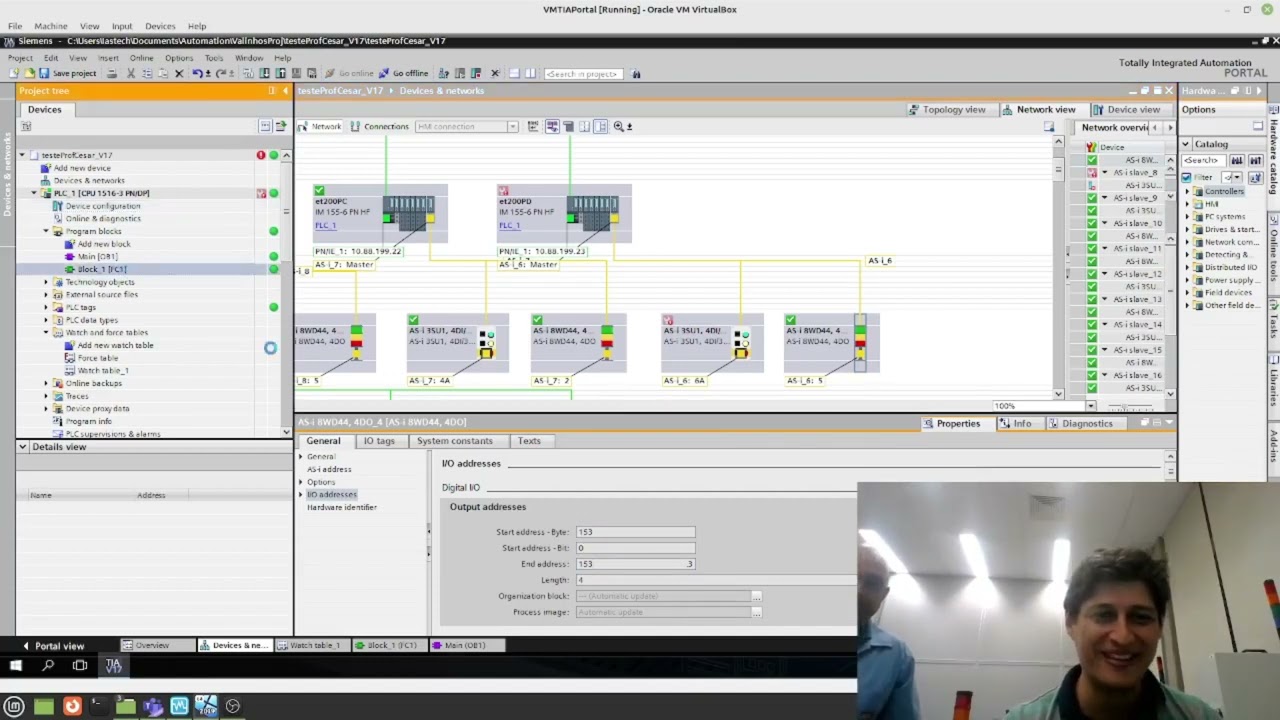
Task: Click the Go online button
Action: [x=350, y=74]
